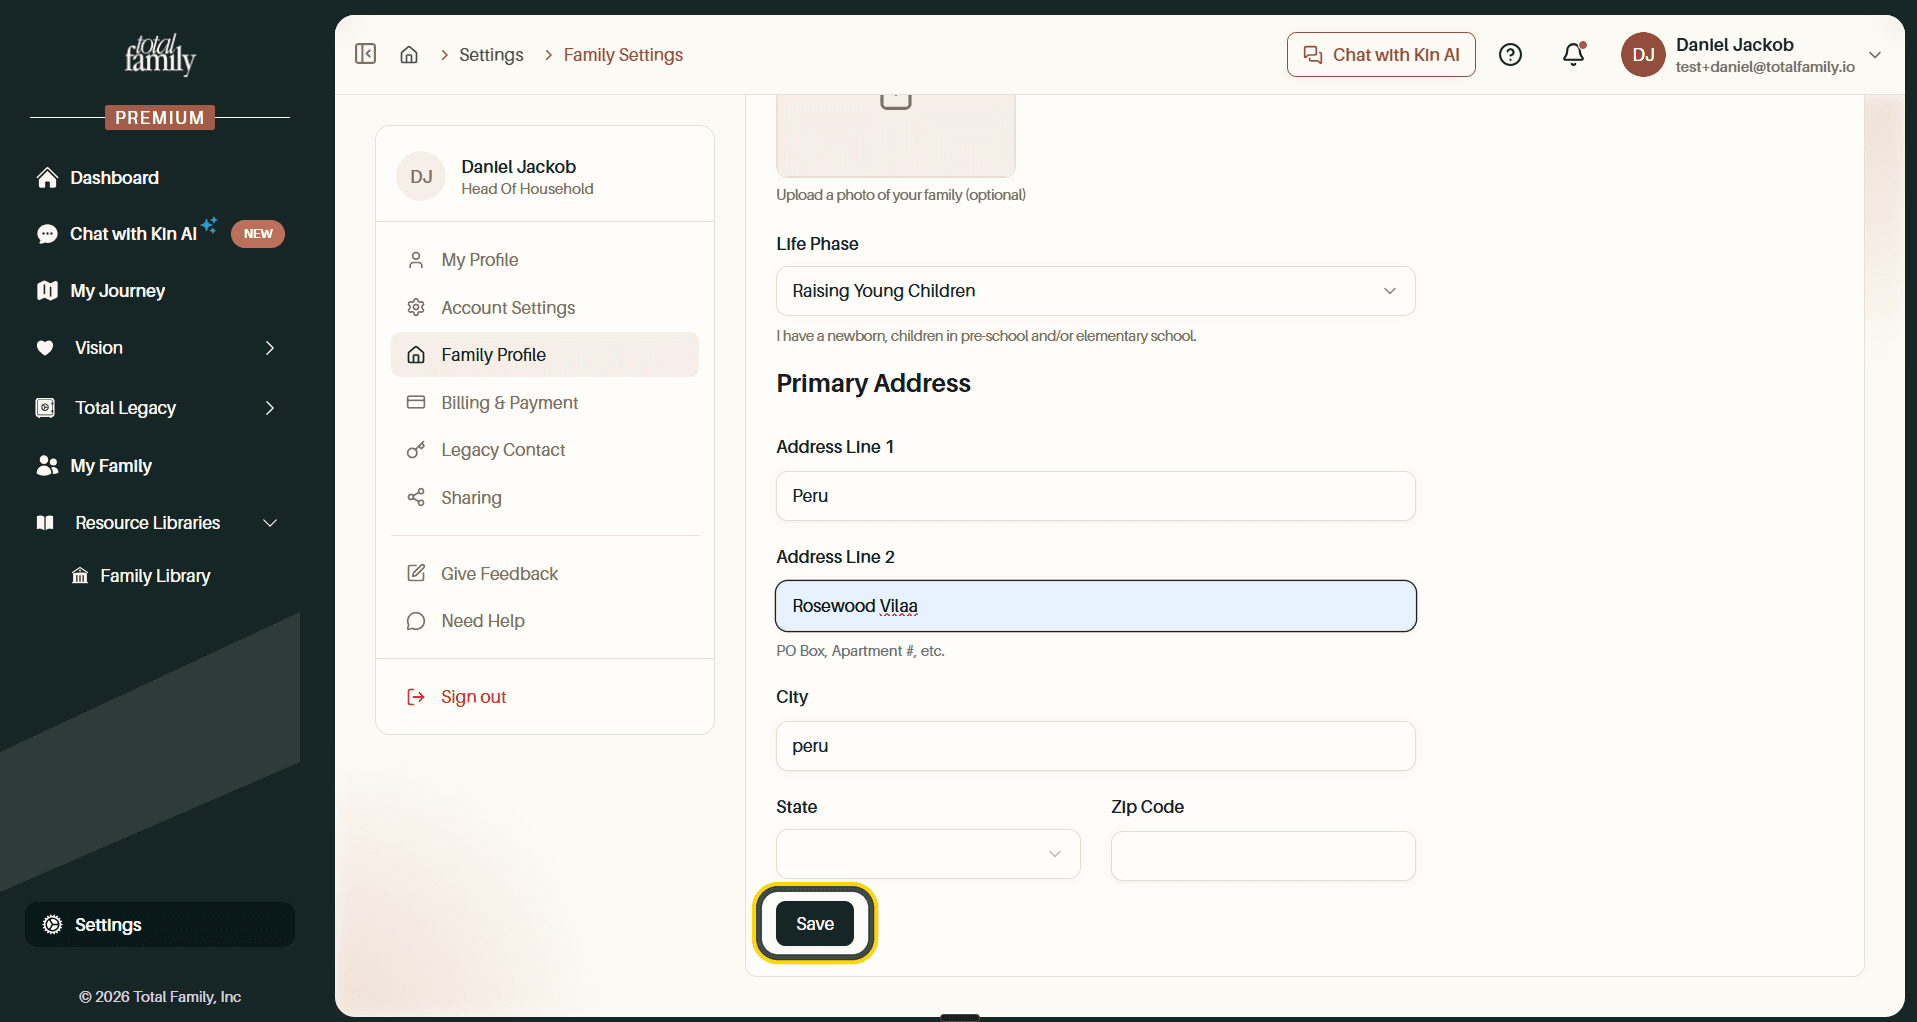This screenshot has height=1022, width=1917.
Task: Select the Family Profile settings tab
Action: 545,355
